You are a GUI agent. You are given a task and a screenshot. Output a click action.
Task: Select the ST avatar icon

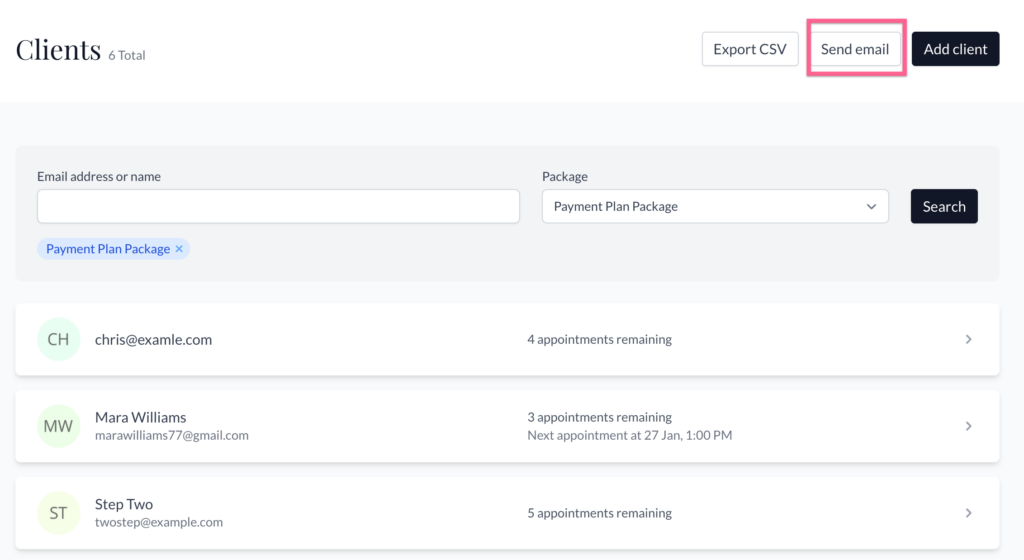click(58, 513)
